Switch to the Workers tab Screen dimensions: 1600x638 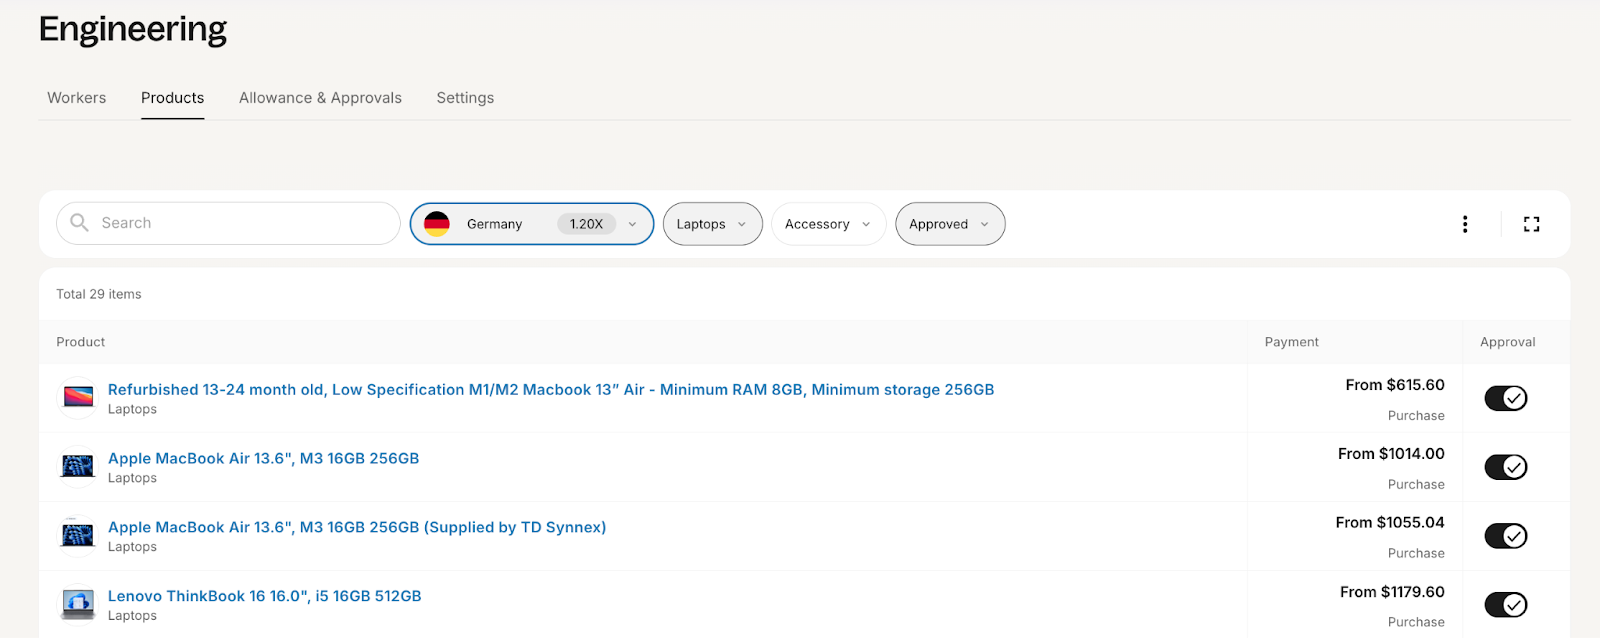click(x=77, y=98)
